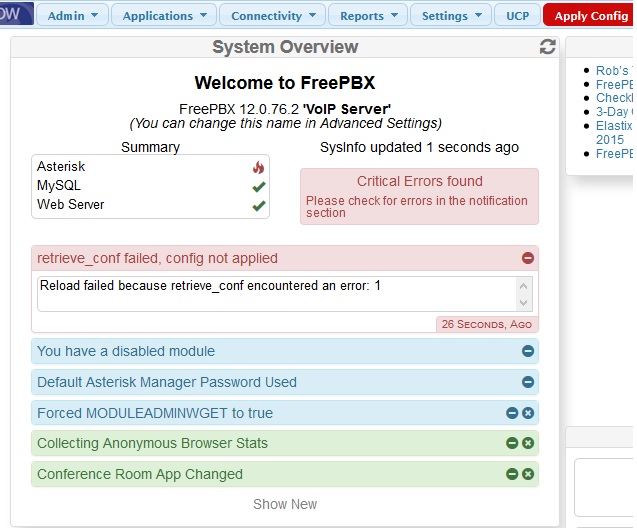This screenshot has height=532, width=637.
Task: Click scroll up arrow in error message box
Action: (x=524, y=286)
